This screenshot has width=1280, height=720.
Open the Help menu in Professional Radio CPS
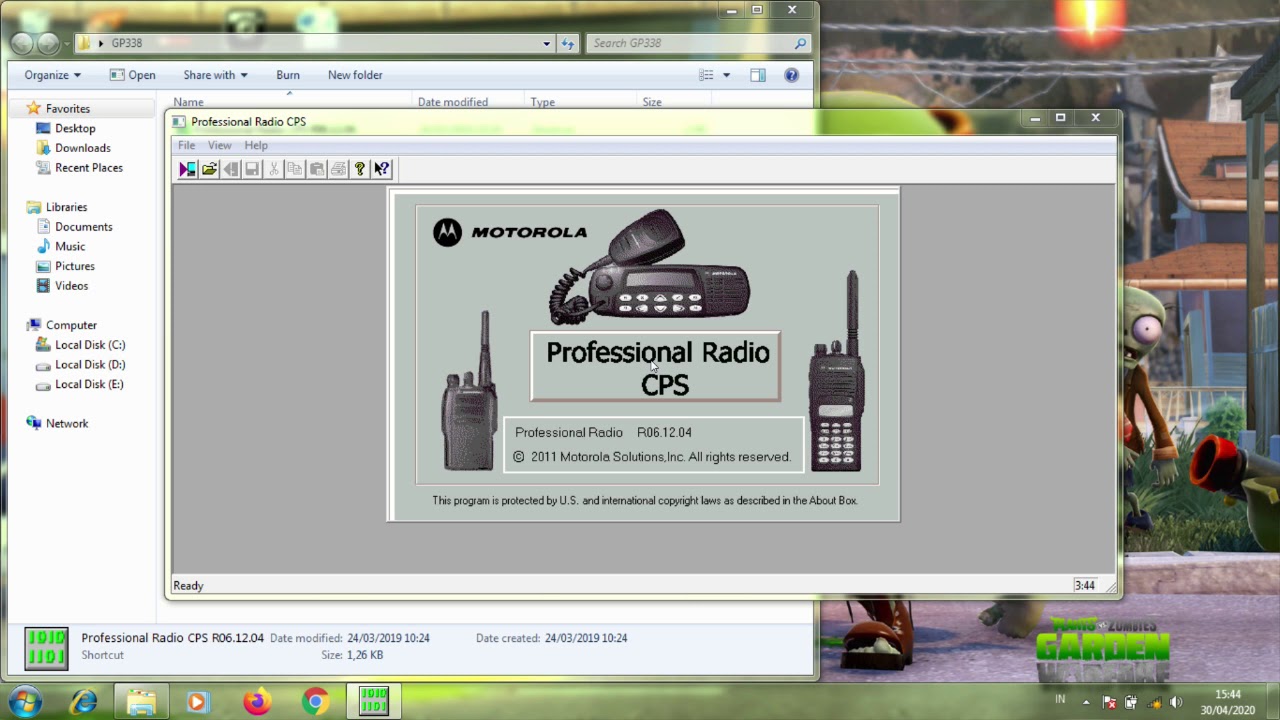pyautogui.click(x=256, y=145)
